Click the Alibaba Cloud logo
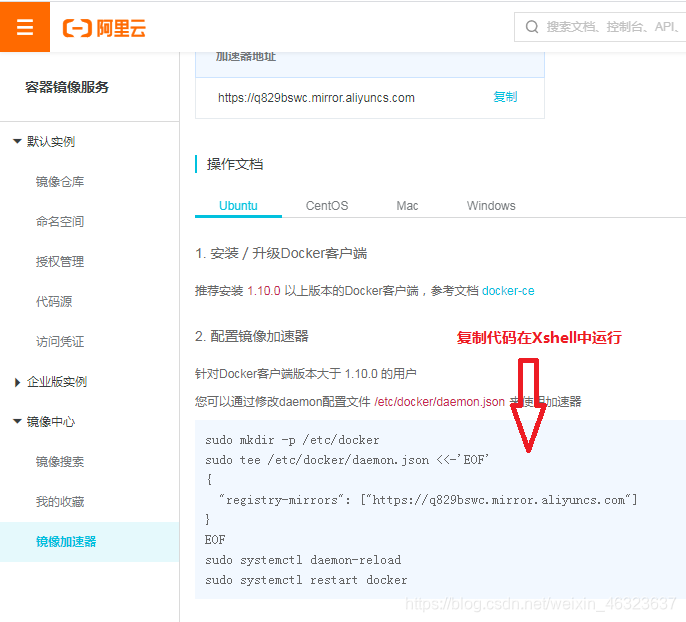This screenshot has width=686, height=622. 104,28
